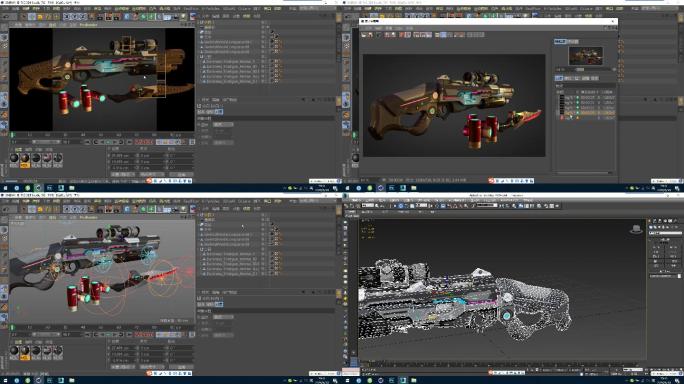Toggle X-axis lock in top-left Cinema 4D toolbar
The image size is (684, 384).
[x=66, y=17]
